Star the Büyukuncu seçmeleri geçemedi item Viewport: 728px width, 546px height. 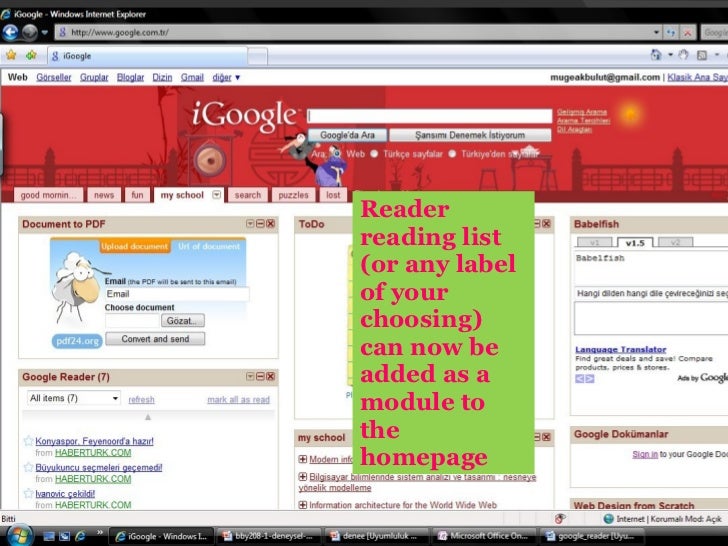click(29, 467)
